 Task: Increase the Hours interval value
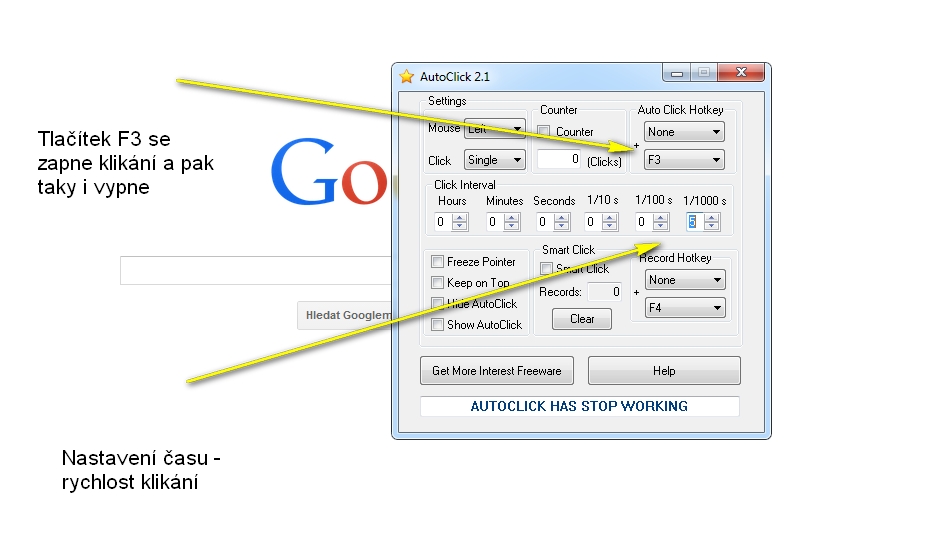(x=459, y=218)
